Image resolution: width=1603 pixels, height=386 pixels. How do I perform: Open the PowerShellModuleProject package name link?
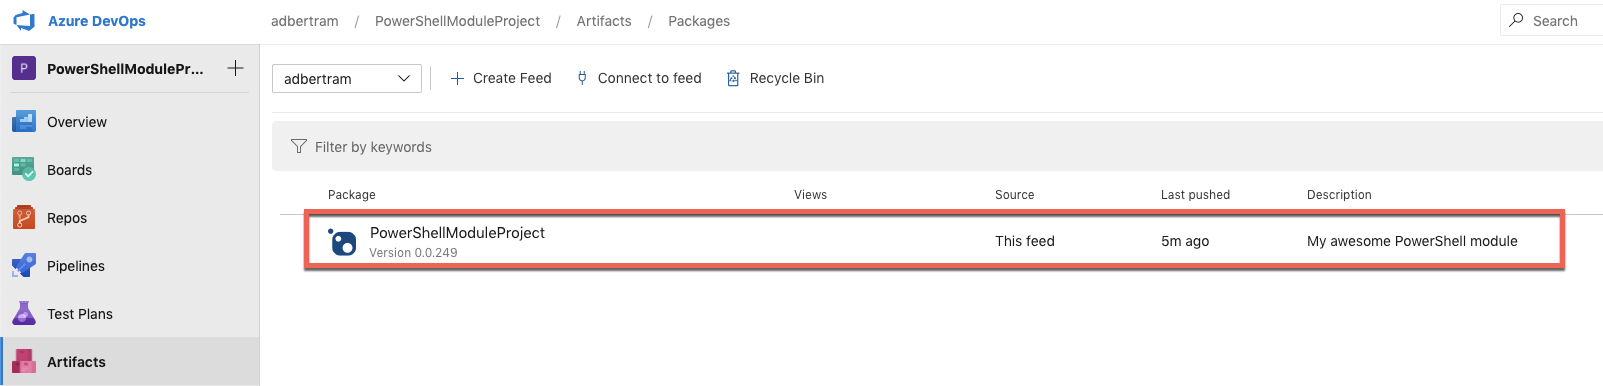click(457, 233)
